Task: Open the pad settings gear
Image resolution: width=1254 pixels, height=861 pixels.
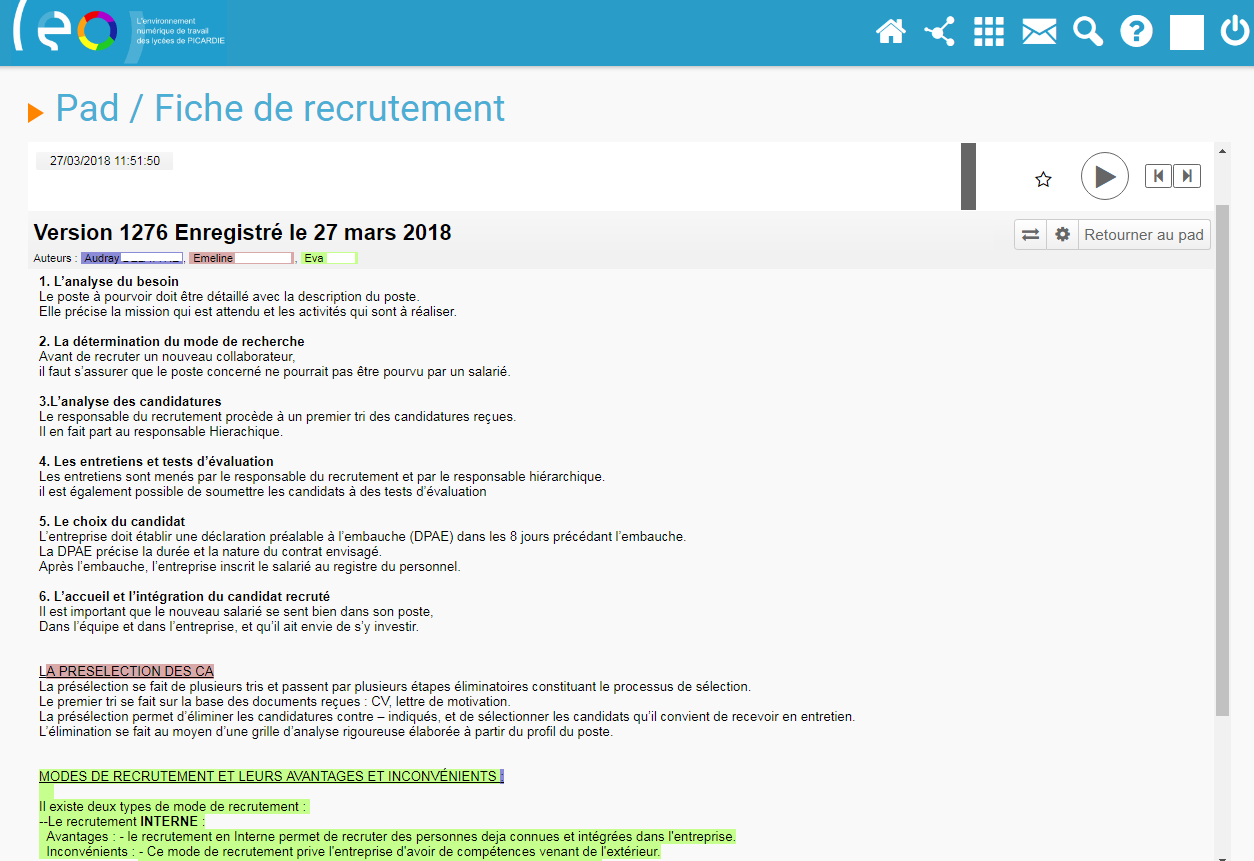Action: (x=1062, y=235)
